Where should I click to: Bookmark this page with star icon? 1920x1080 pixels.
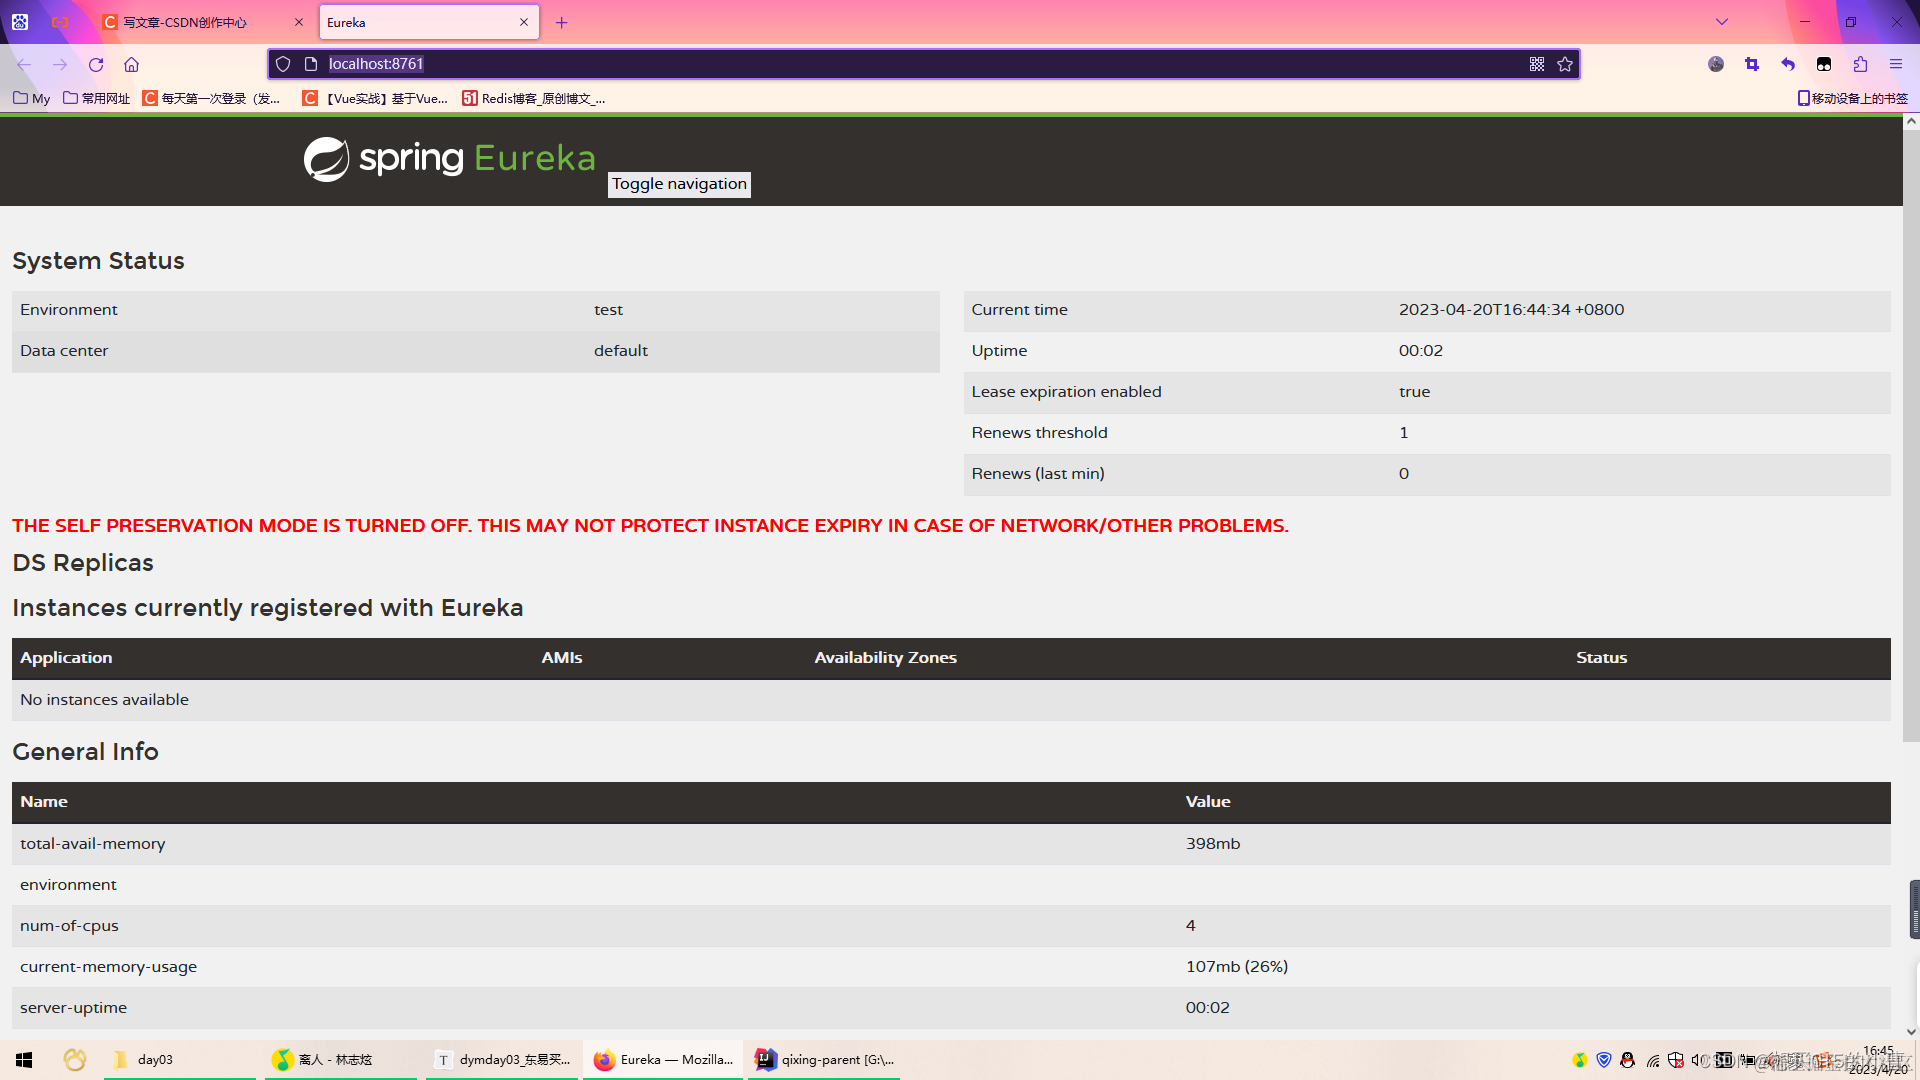click(1565, 64)
